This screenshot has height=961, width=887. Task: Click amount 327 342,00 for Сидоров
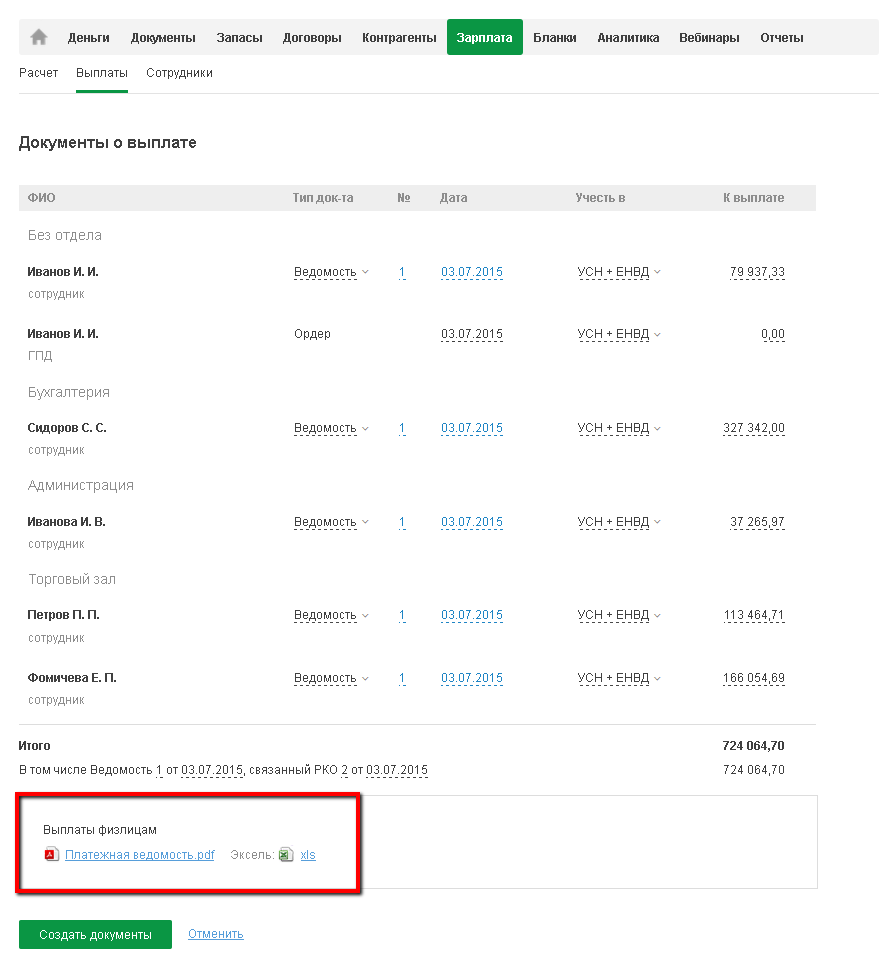tap(753, 428)
